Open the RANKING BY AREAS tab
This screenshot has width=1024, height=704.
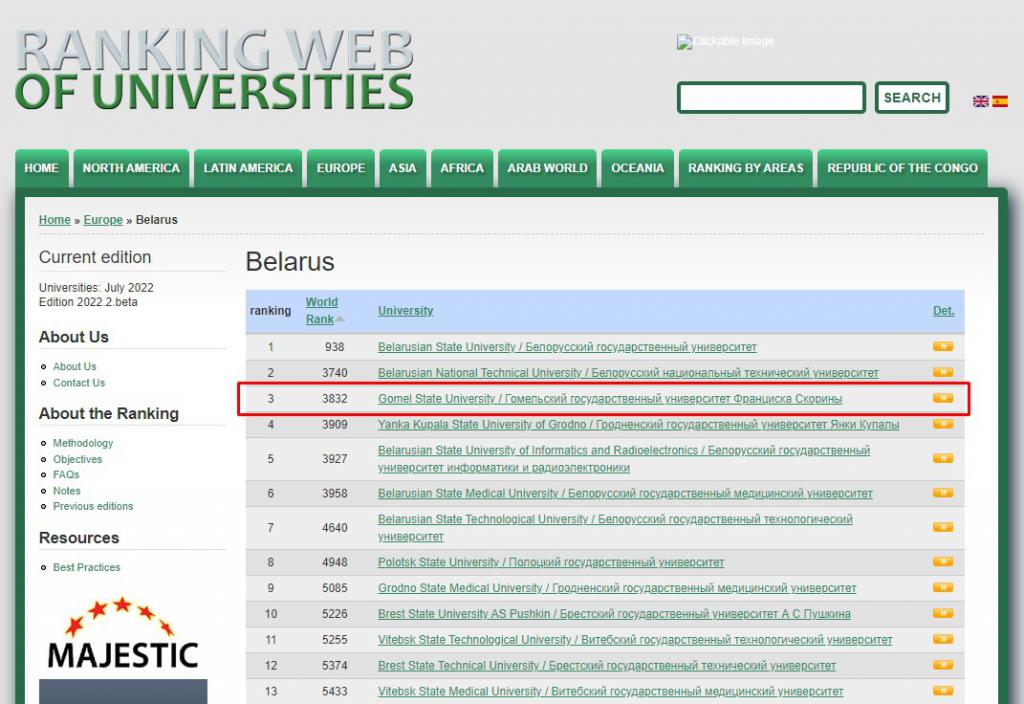click(x=746, y=168)
